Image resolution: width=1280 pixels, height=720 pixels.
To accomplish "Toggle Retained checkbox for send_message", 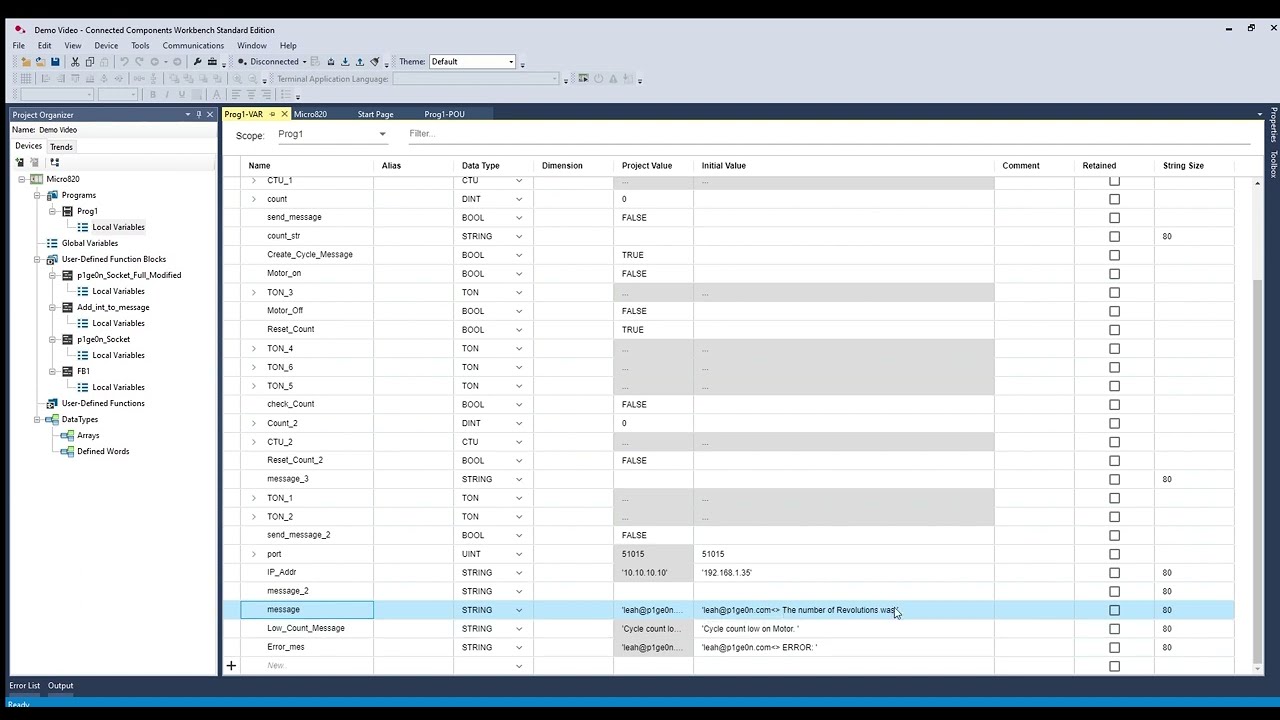I will 1114,217.
